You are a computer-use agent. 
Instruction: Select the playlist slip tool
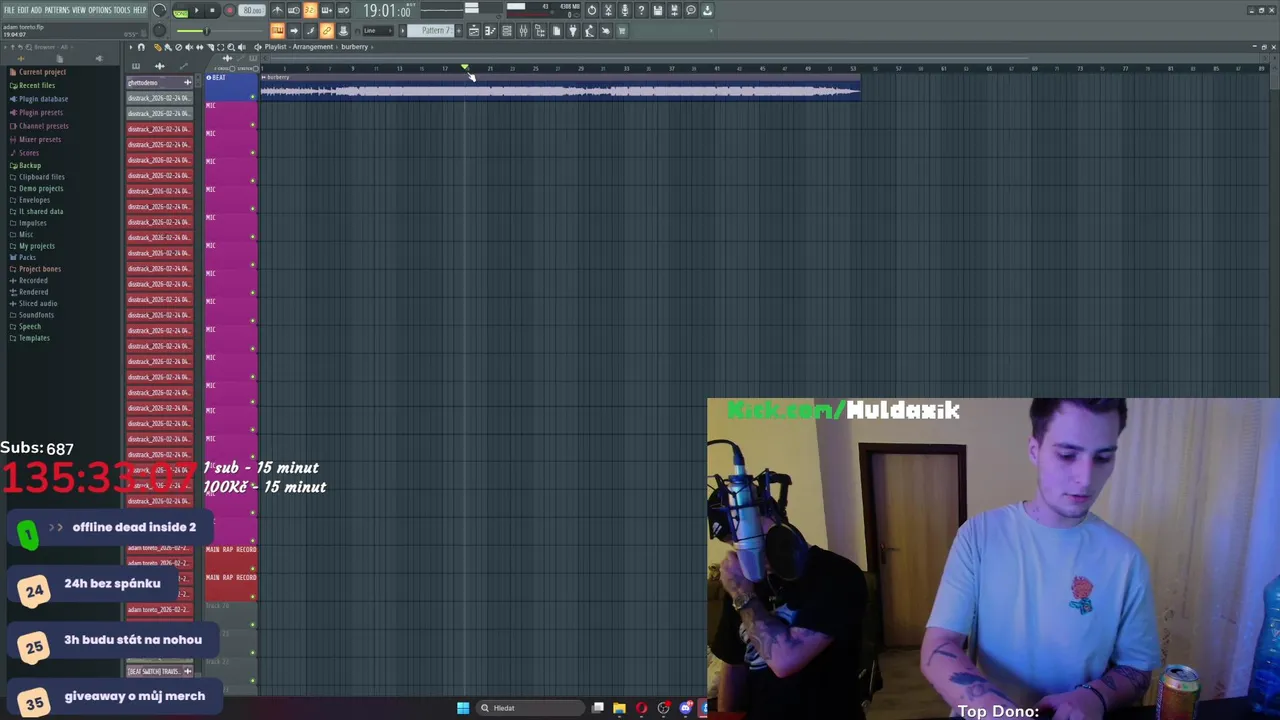click(x=199, y=47)
